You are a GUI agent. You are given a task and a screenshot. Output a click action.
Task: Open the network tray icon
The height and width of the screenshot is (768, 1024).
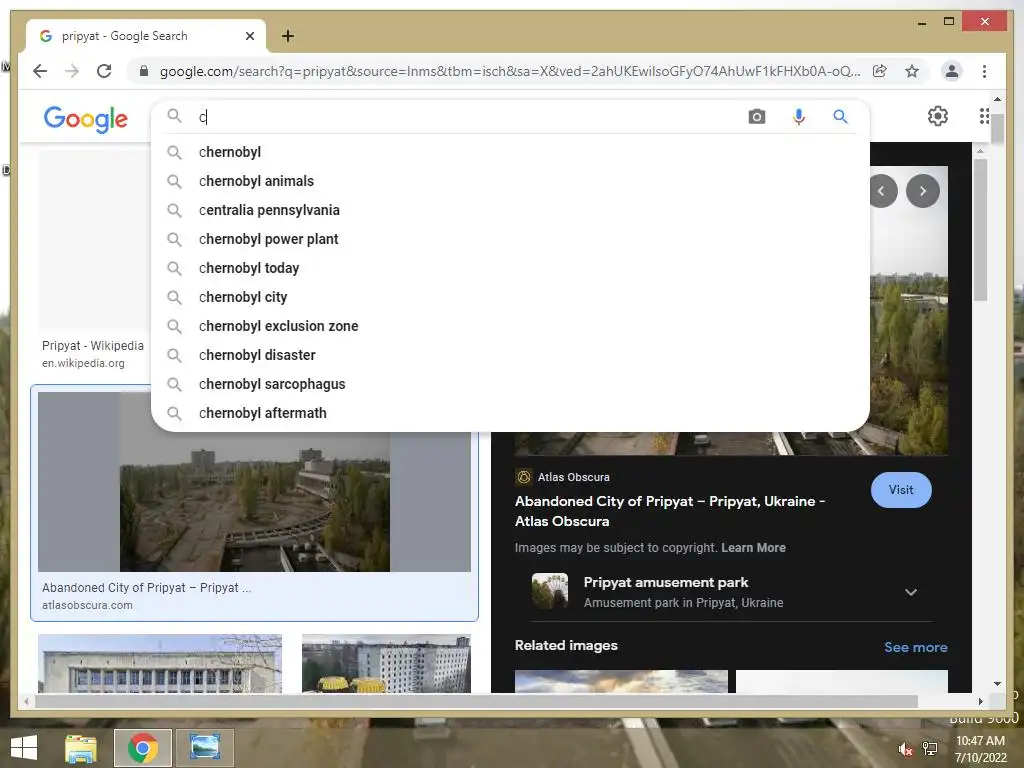point(929,749)
